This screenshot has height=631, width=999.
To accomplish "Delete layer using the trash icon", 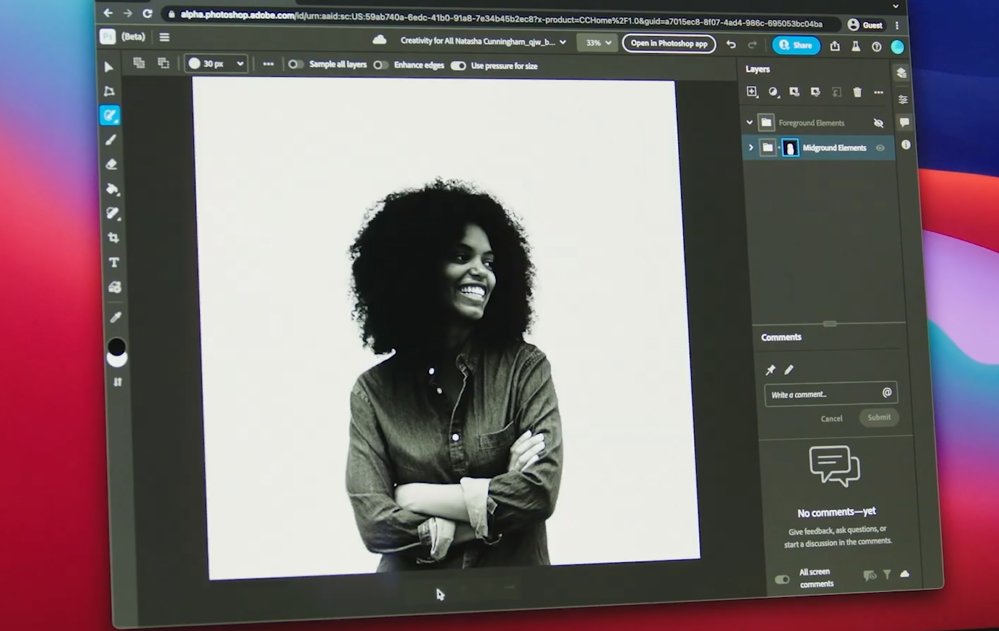I will [x=857, y=92].
